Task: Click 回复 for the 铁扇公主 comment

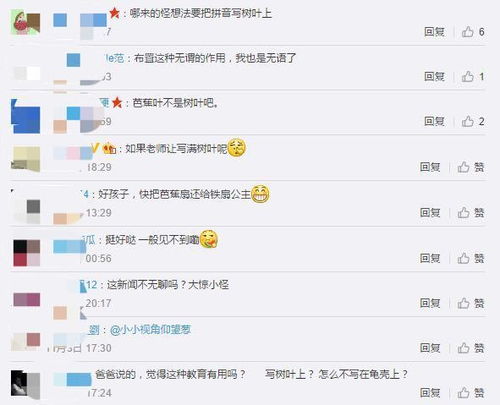Action: tap(430, 212)
